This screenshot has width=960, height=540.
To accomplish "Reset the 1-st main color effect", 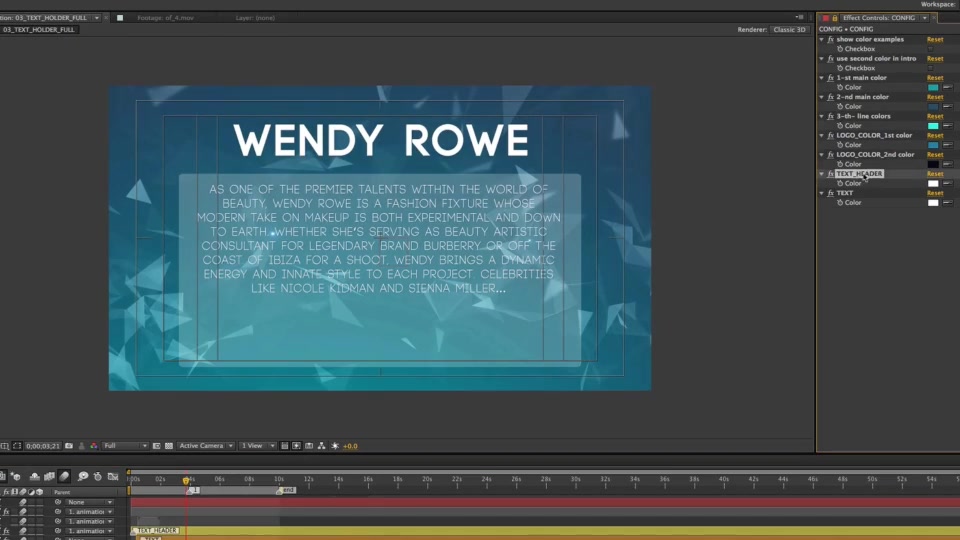I will [935, 78].
